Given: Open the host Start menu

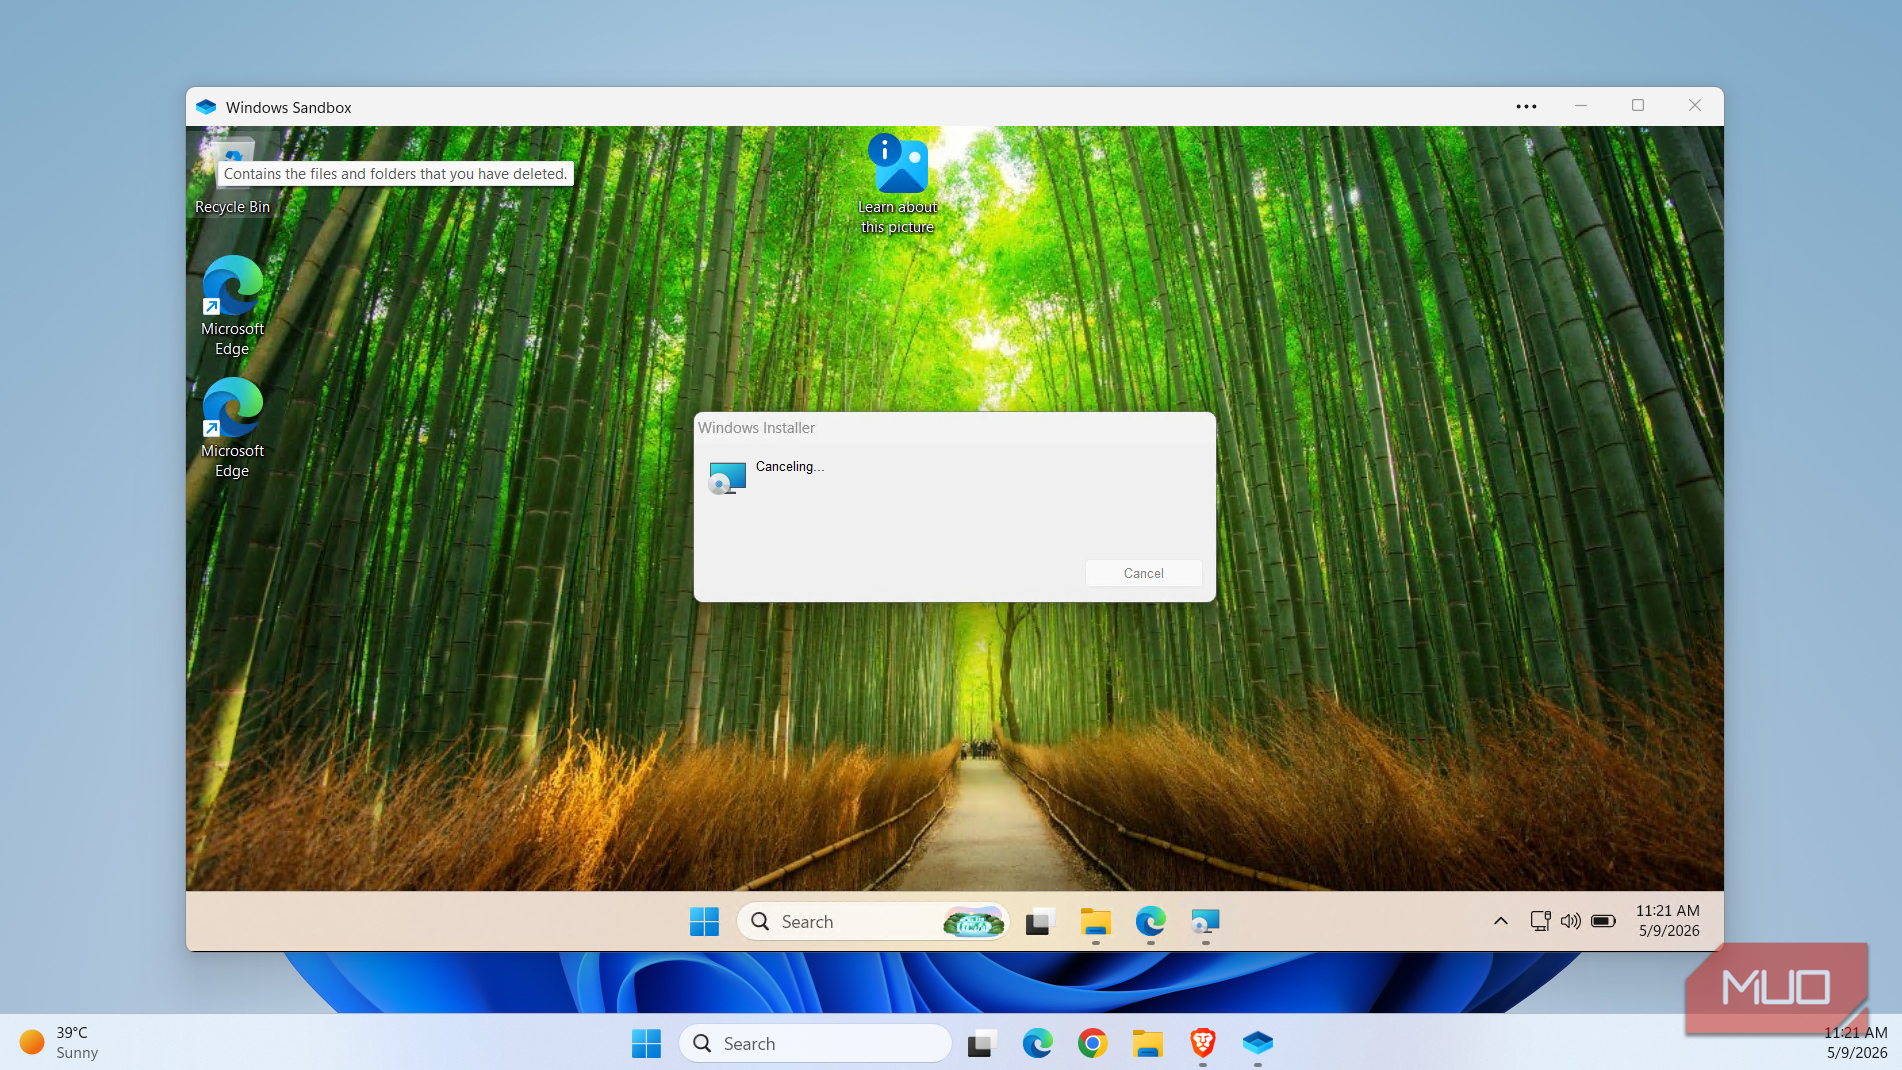Looking at the screenshot, I should pos(646,1043).
